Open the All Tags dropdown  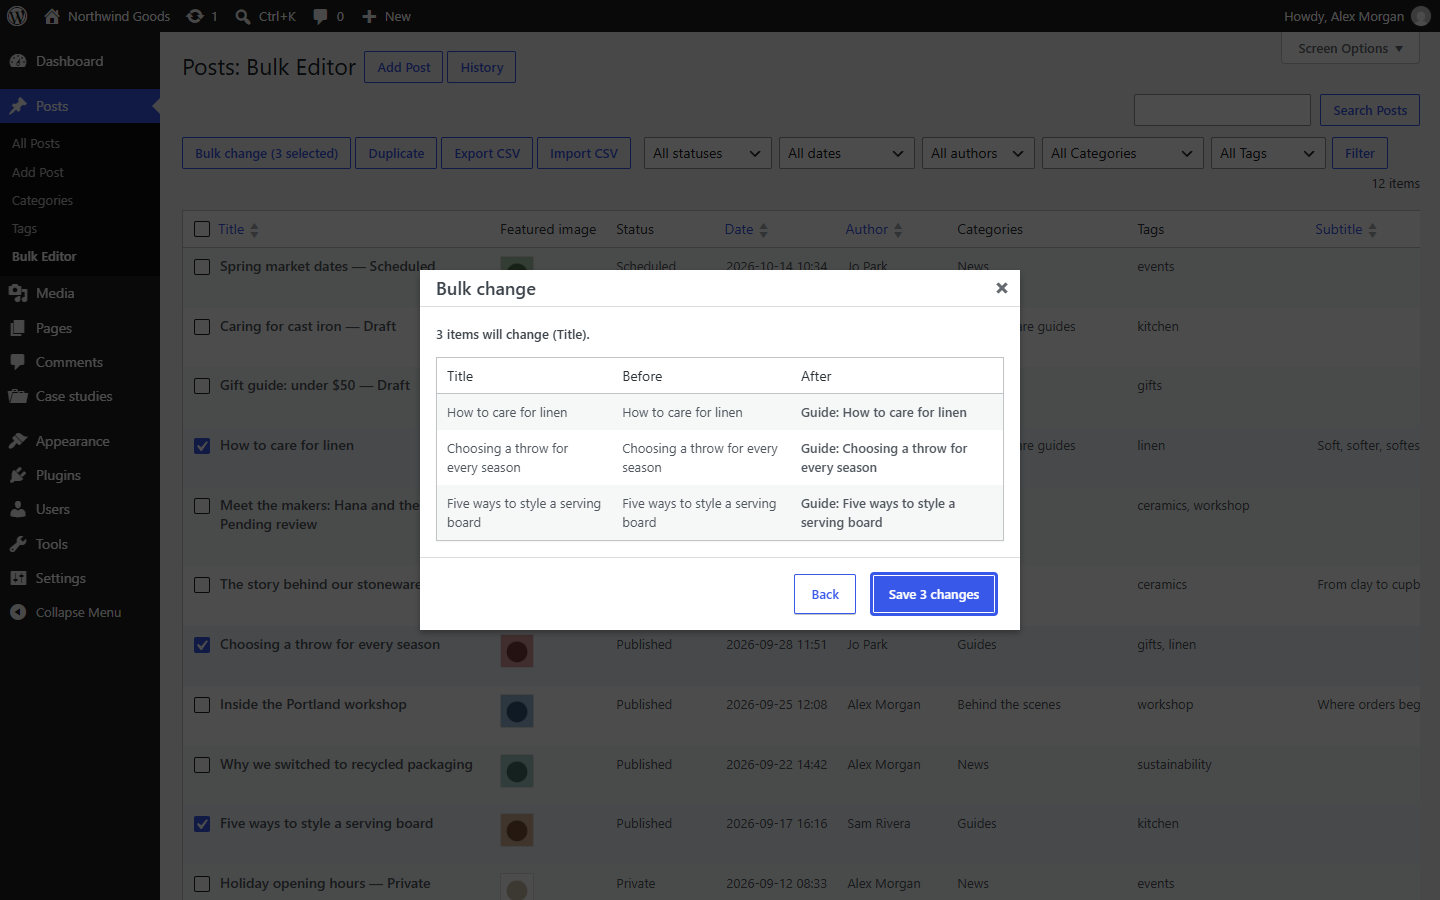point(1268,153)
